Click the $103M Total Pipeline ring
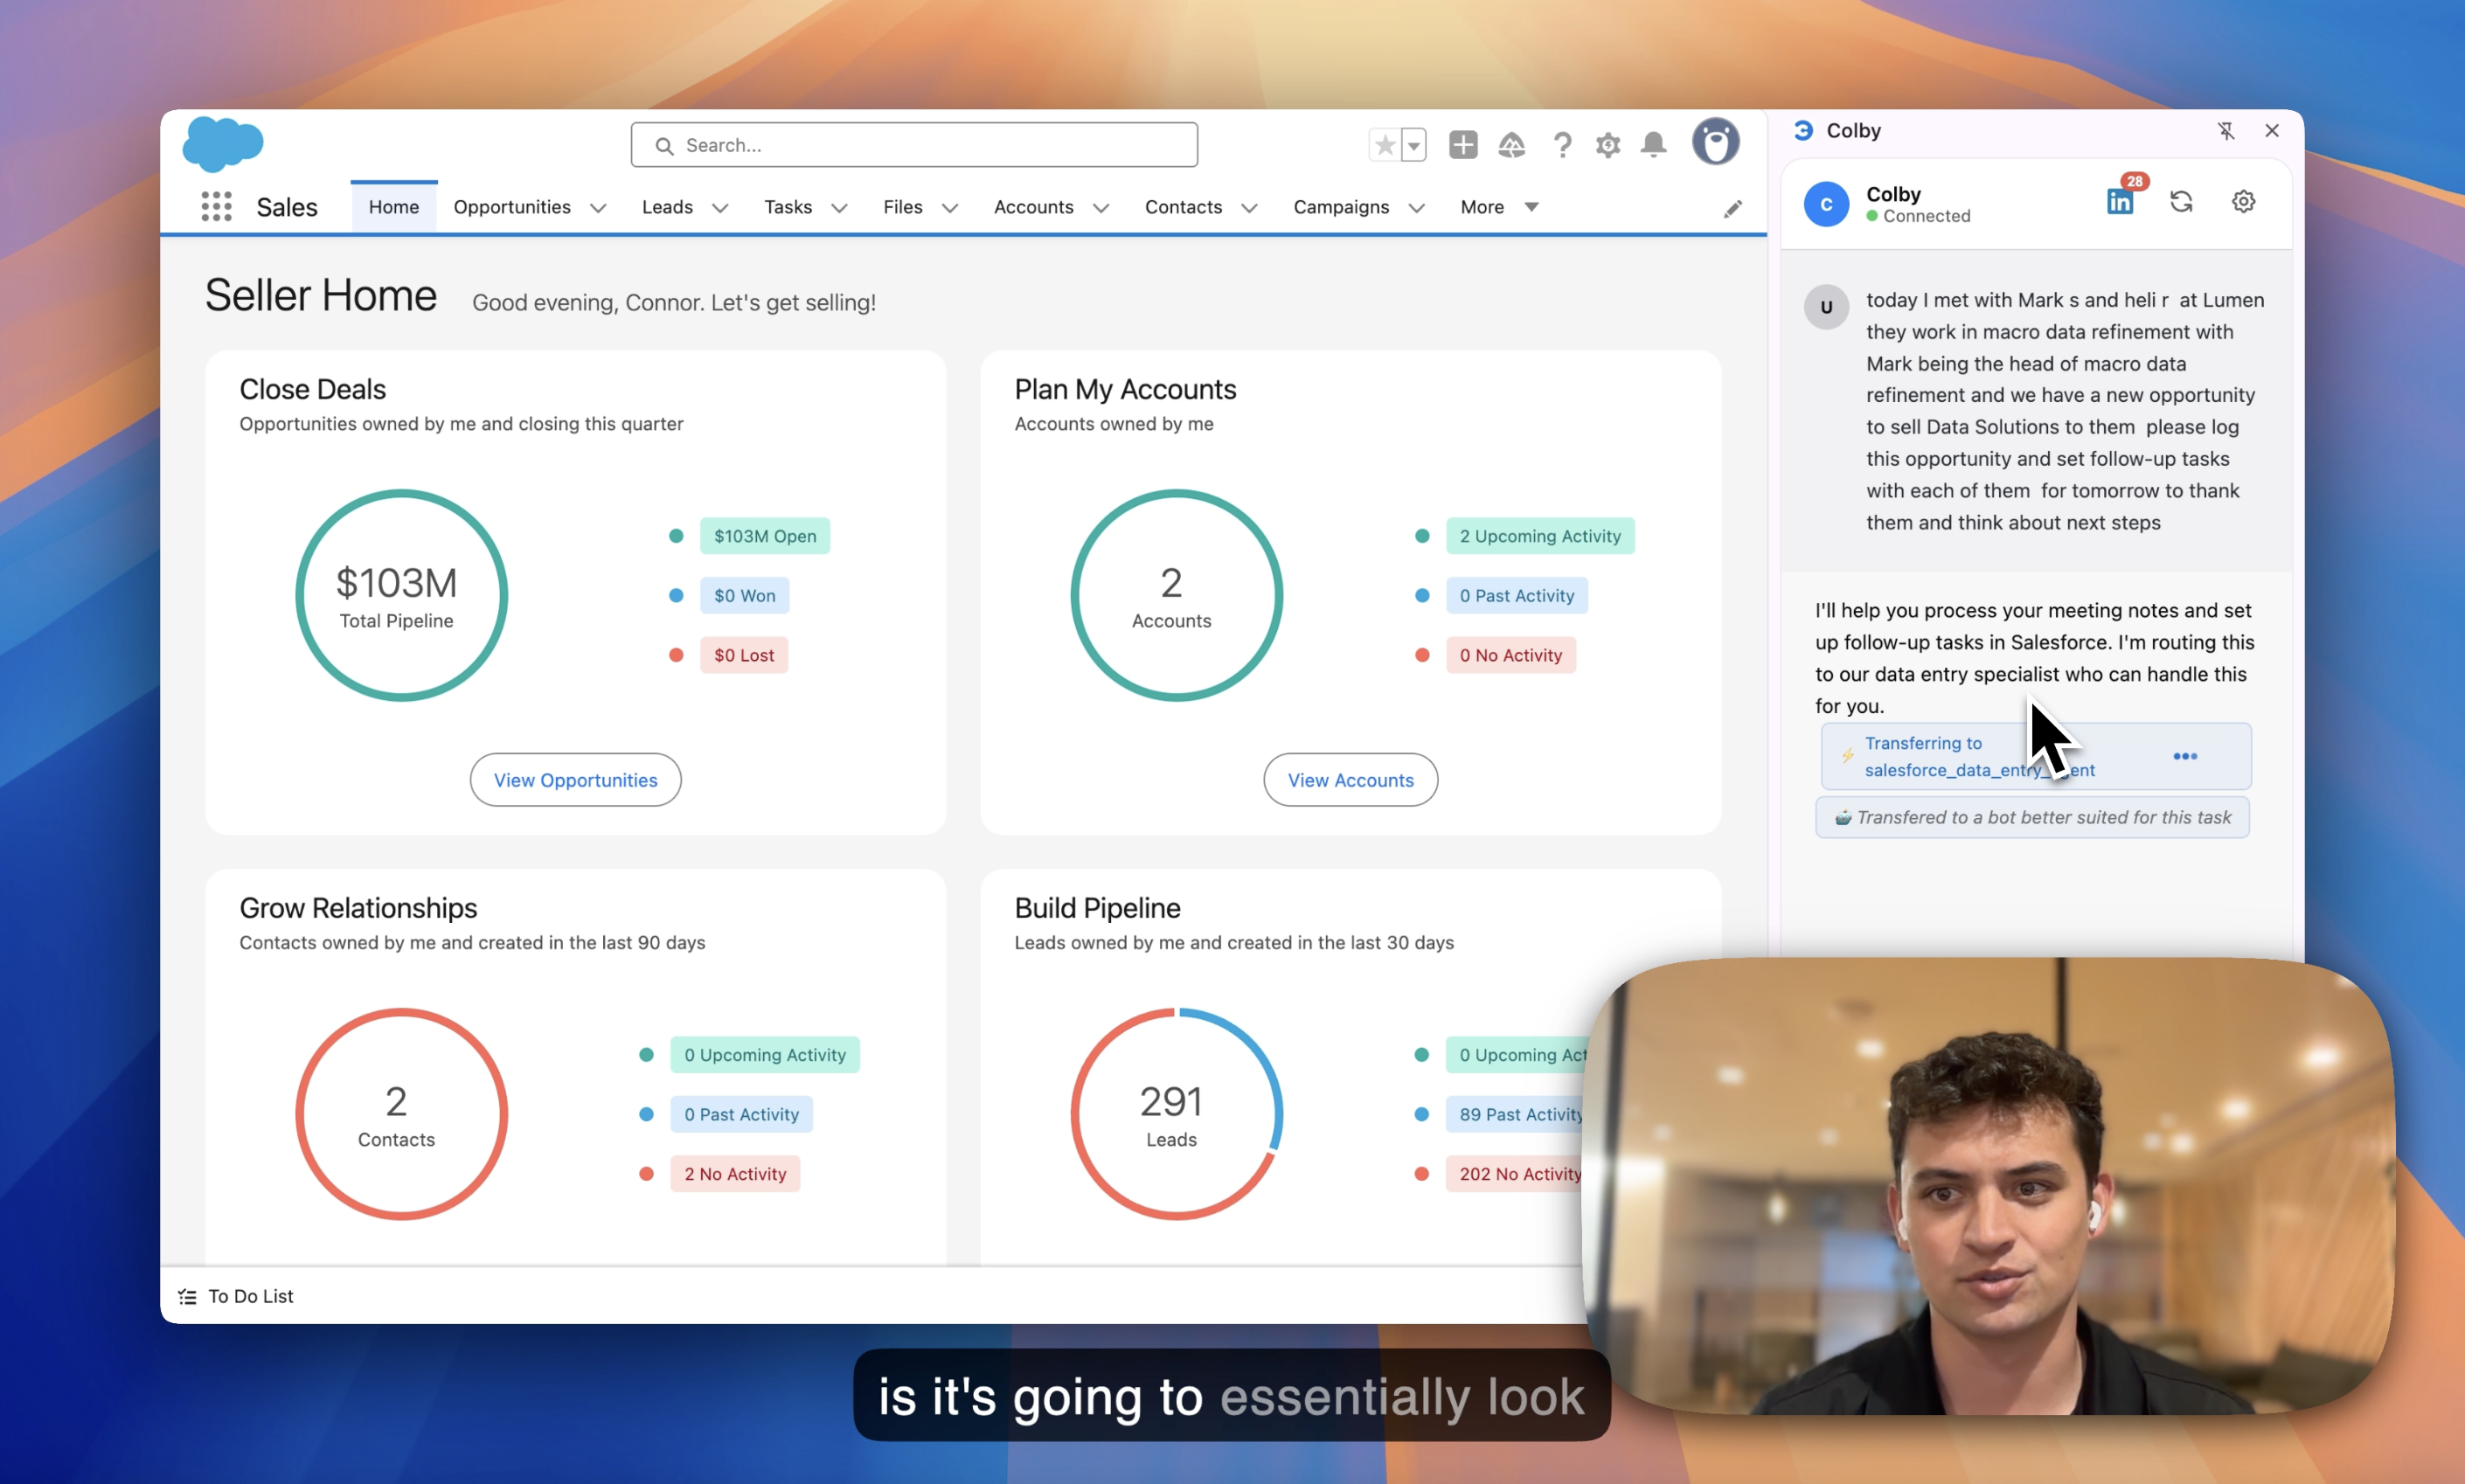This screenshot has height=1484, width=2465. pos(401,596)
